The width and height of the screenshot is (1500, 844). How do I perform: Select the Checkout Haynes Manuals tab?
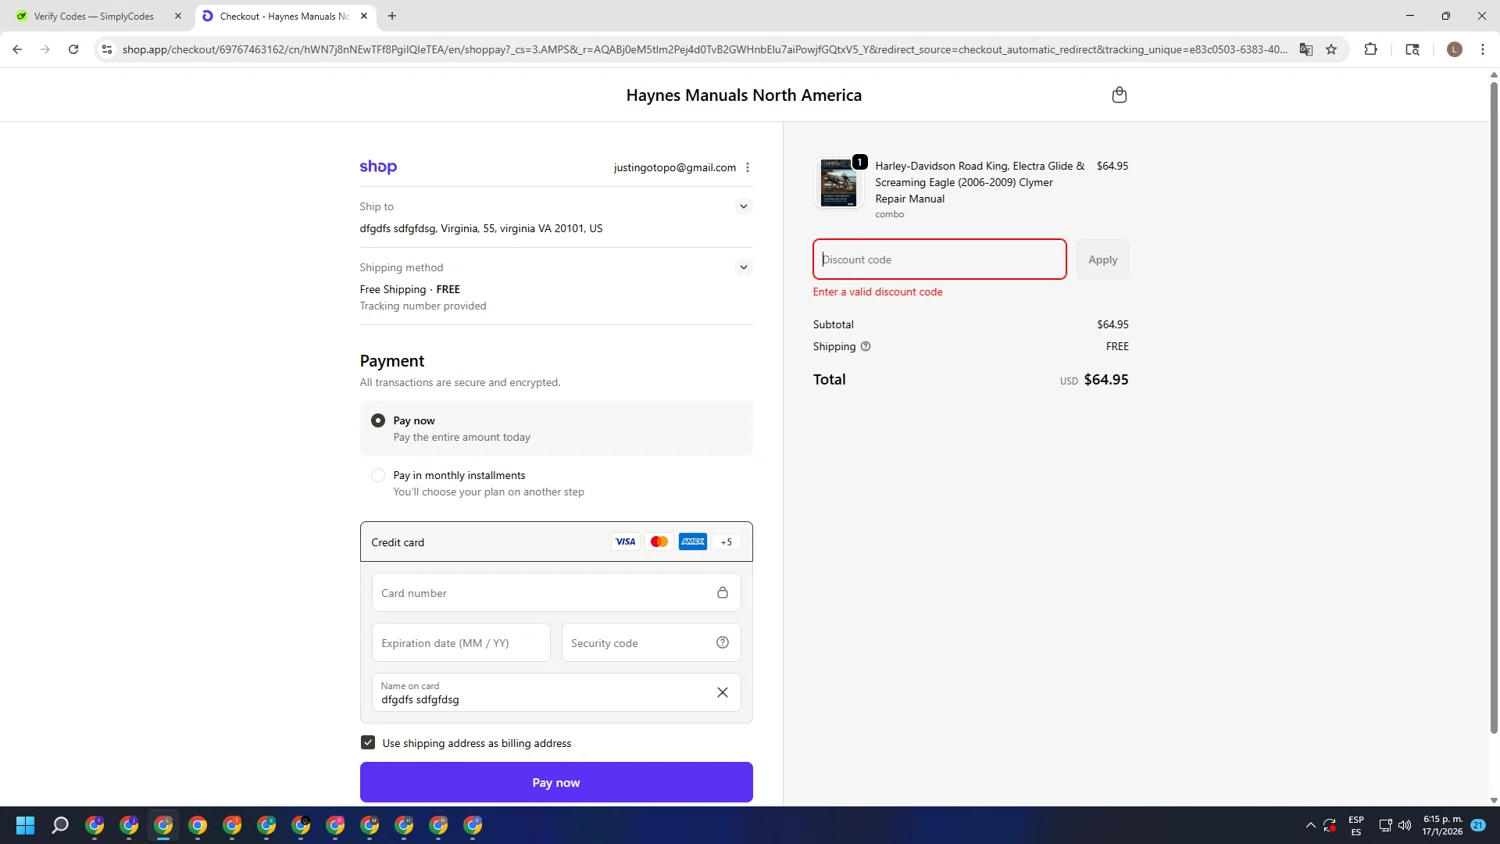[283, 16]
